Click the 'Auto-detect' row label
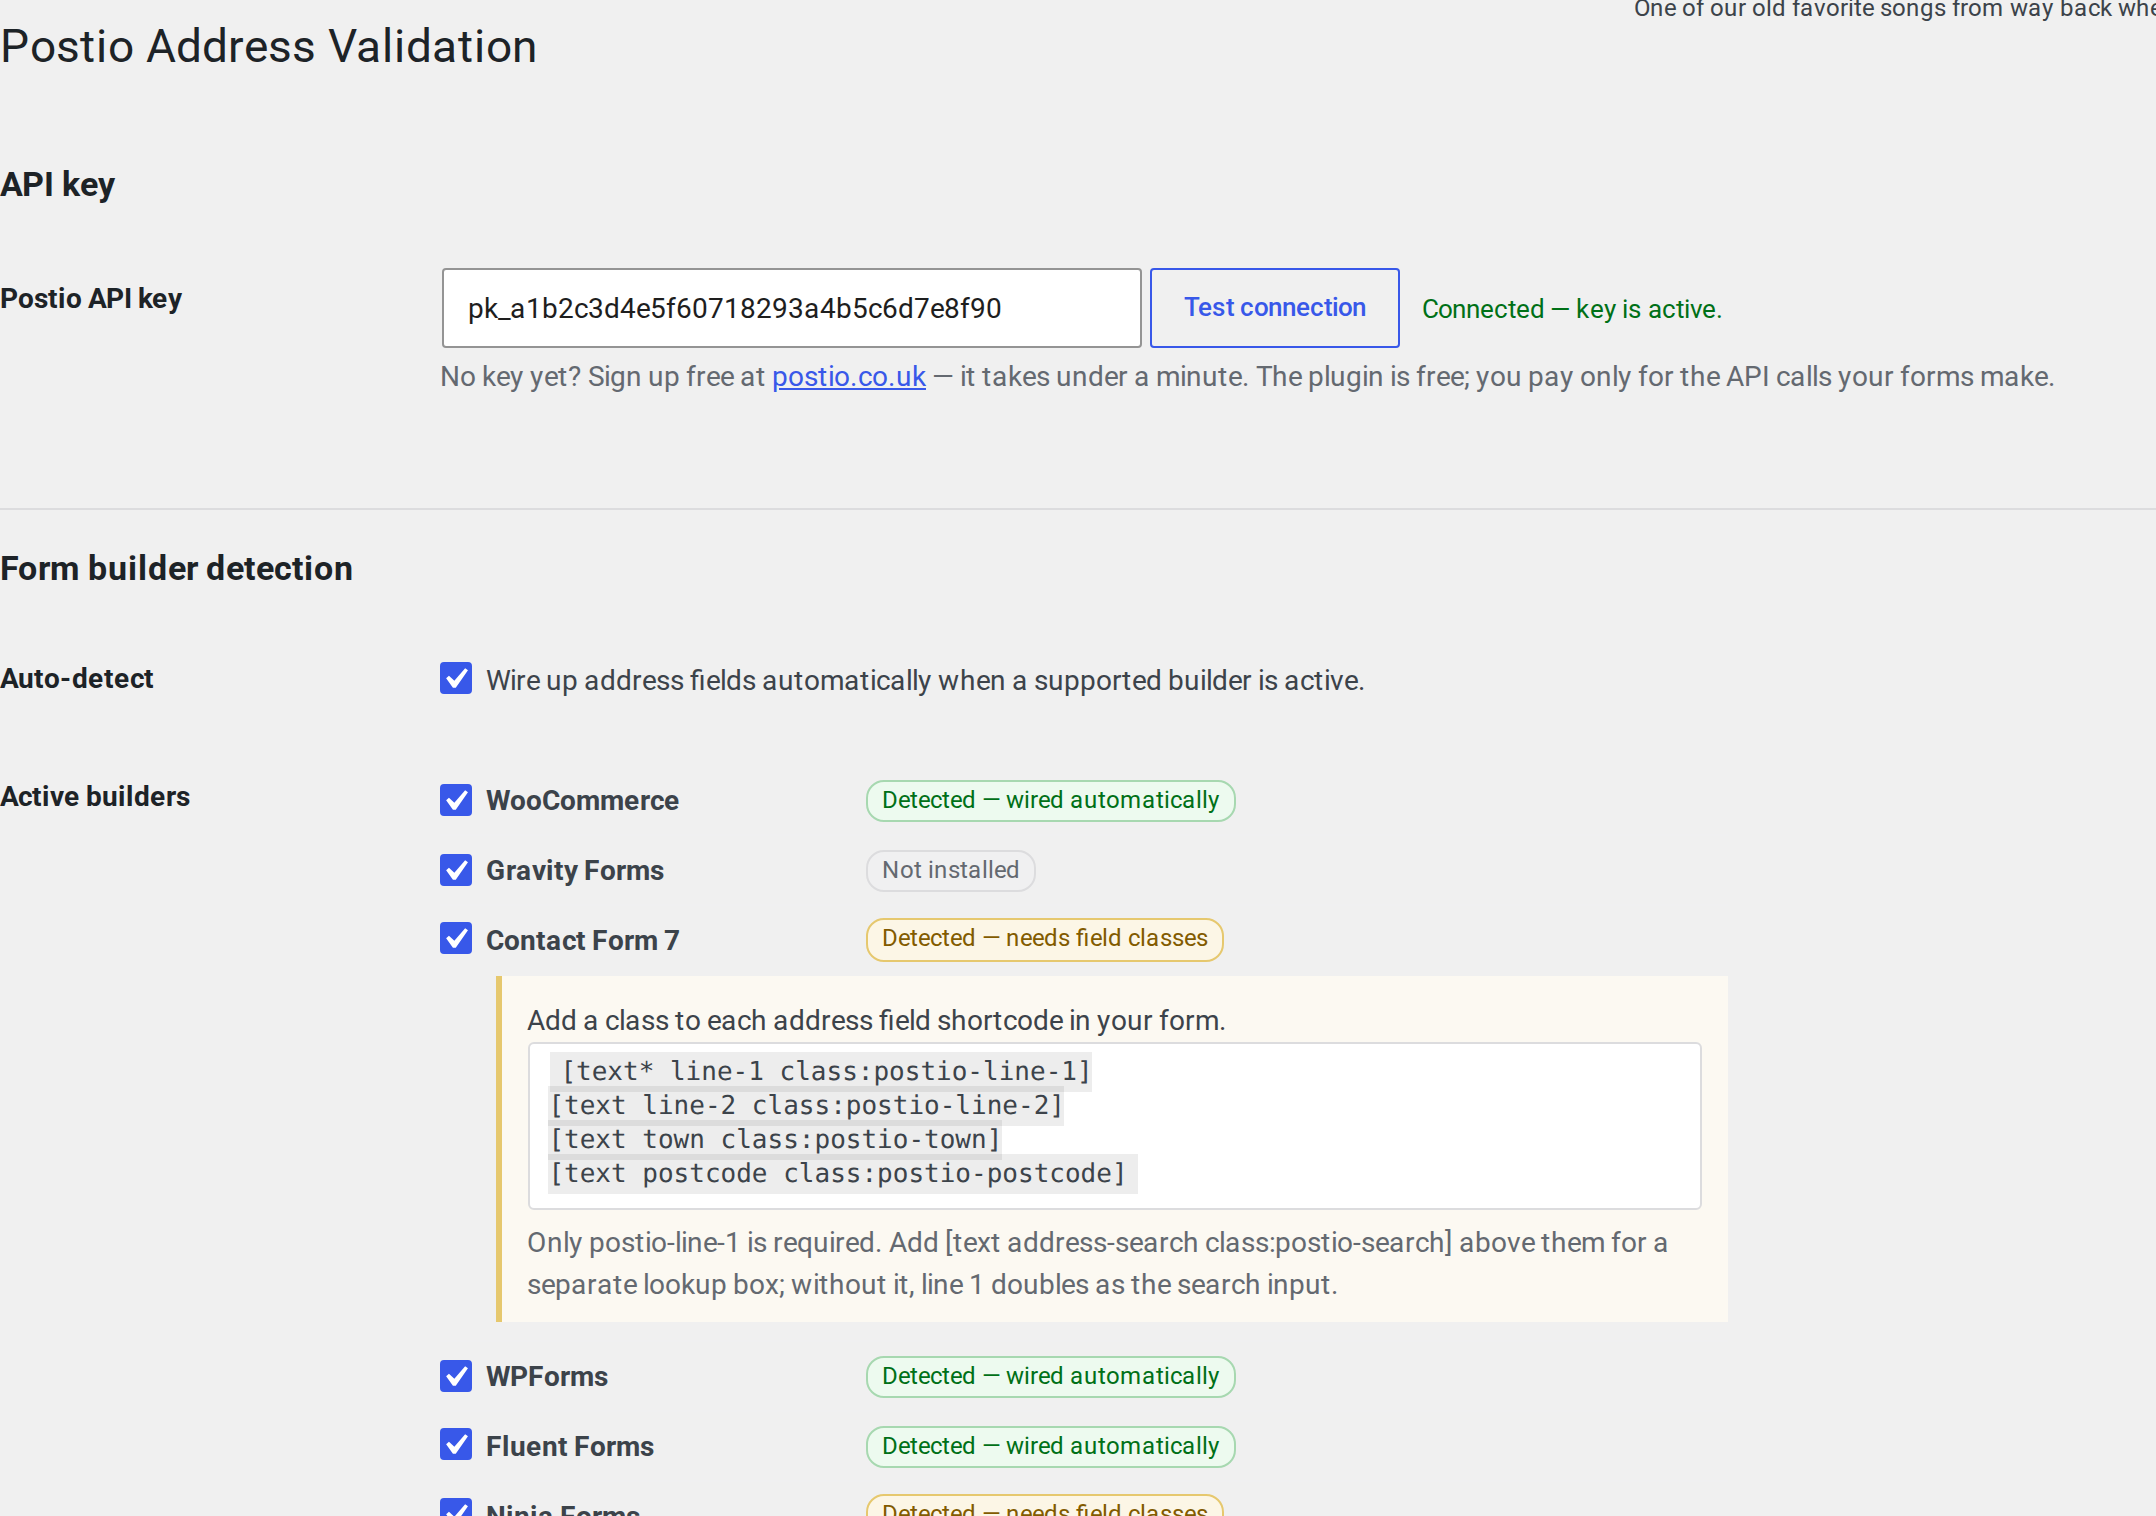This screenshot has height=1516, width=2156. [x=77, y=678]
